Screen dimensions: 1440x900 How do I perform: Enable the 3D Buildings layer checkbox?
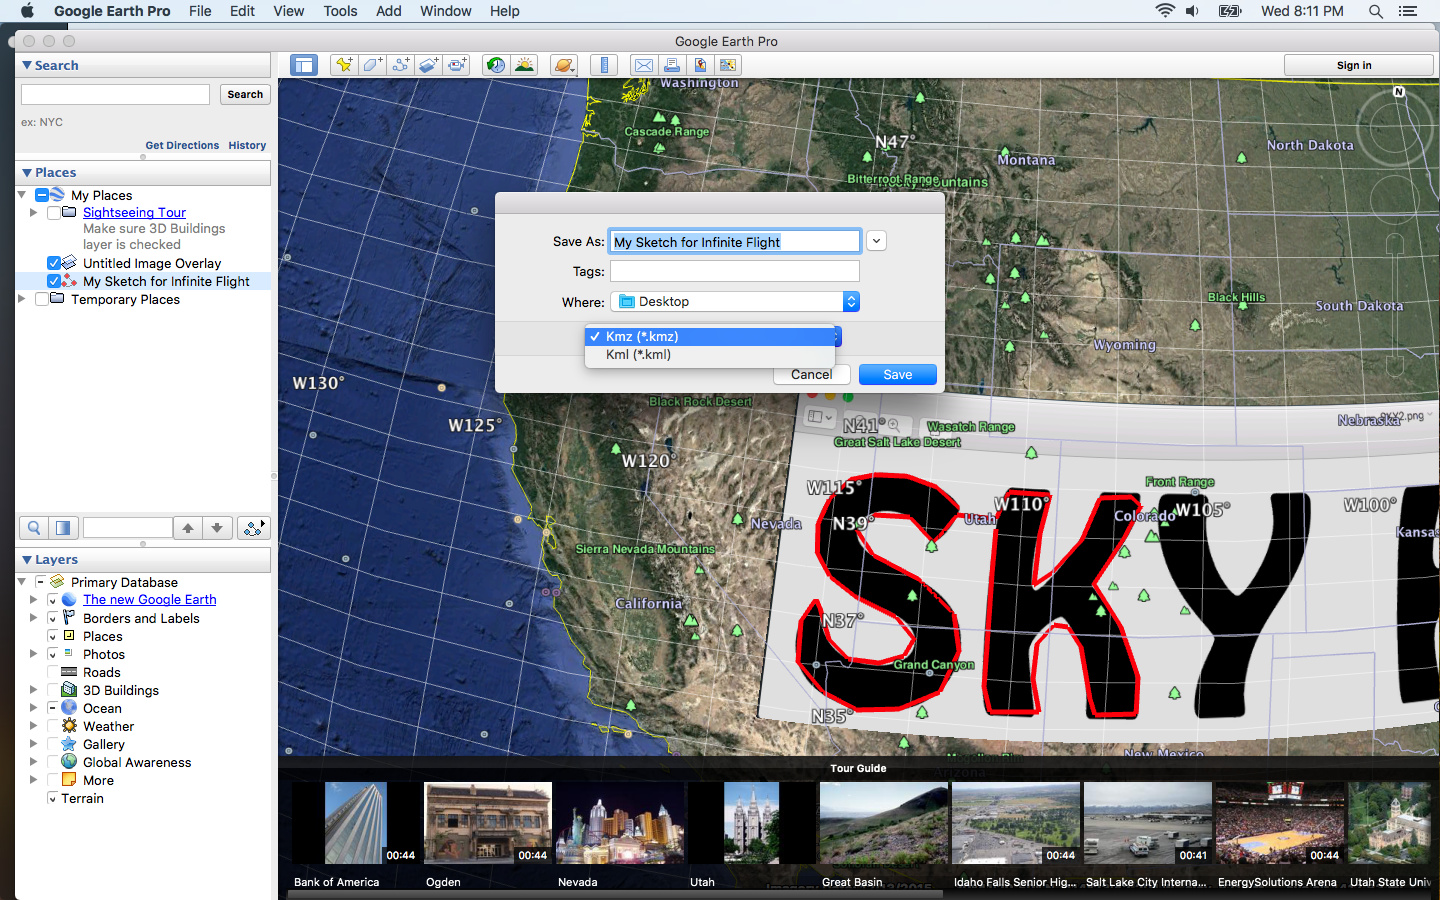53,690
